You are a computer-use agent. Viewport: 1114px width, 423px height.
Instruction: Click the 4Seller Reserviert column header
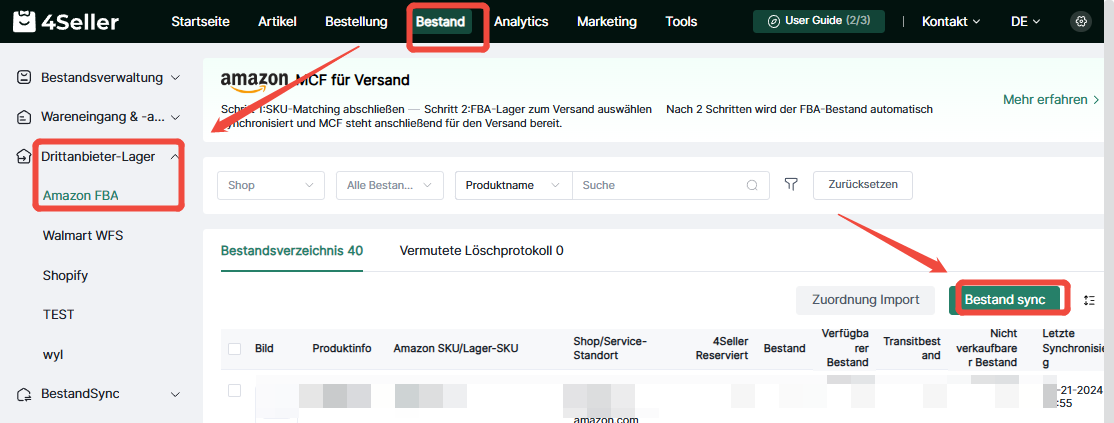coord(722,348)
